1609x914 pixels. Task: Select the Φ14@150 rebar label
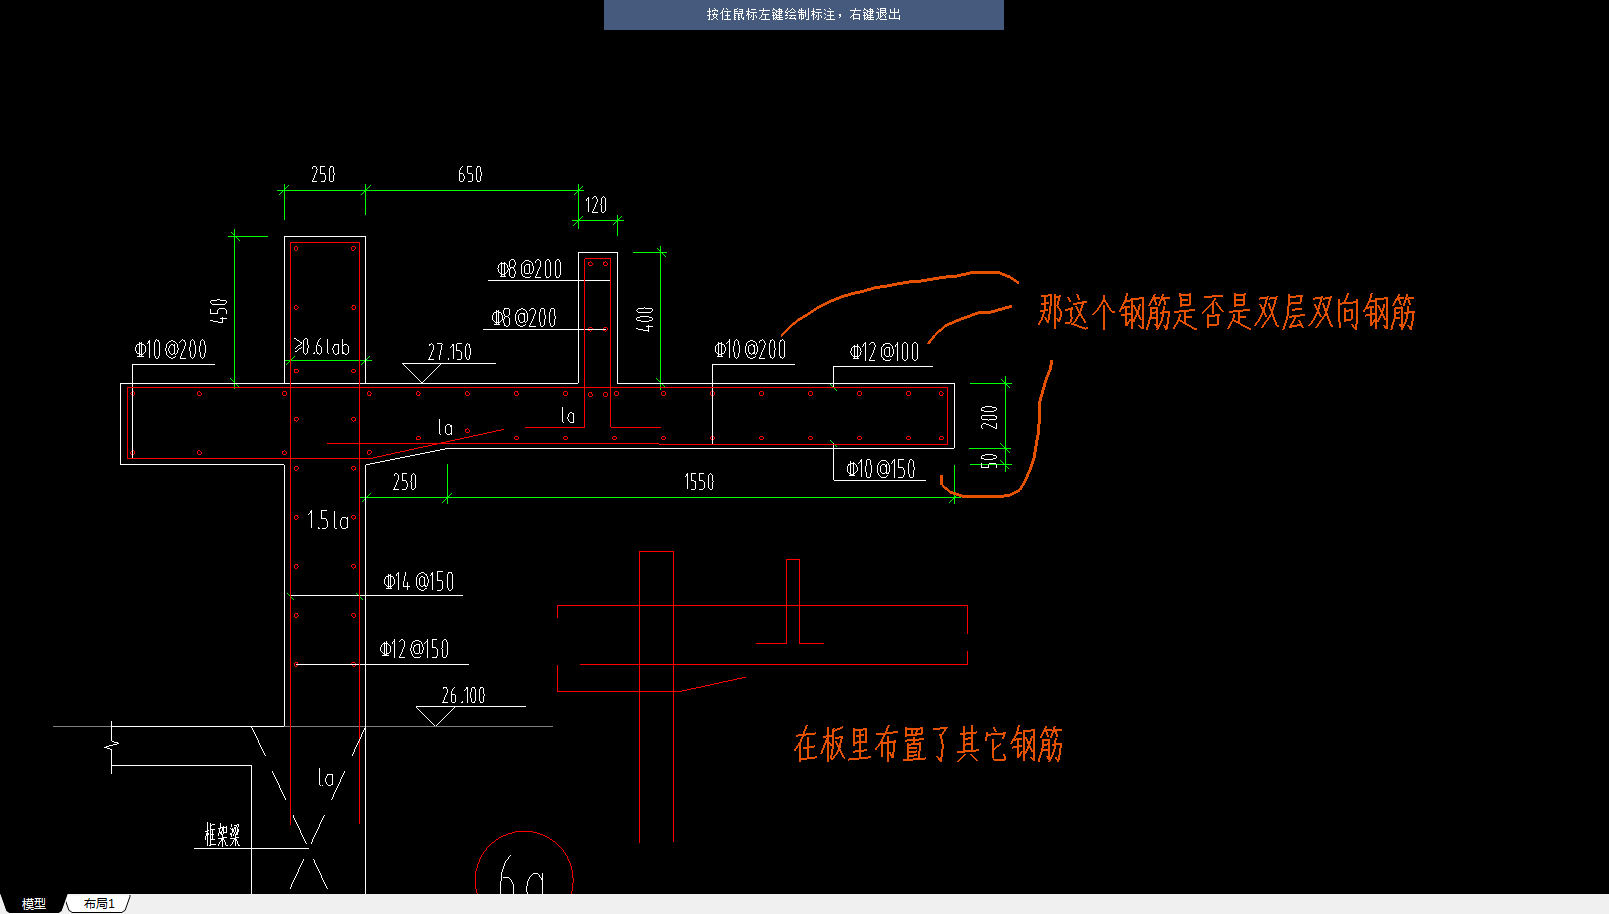coord(418,582)
